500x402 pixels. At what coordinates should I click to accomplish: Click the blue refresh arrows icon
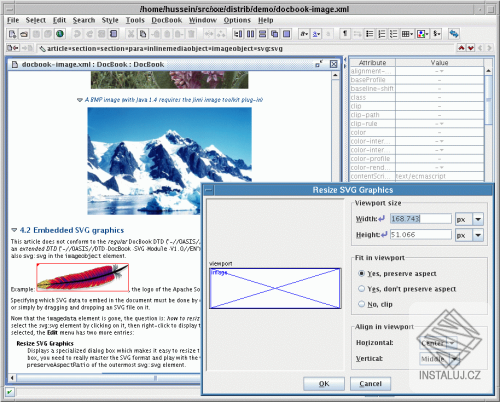click(x=454, y=34)
